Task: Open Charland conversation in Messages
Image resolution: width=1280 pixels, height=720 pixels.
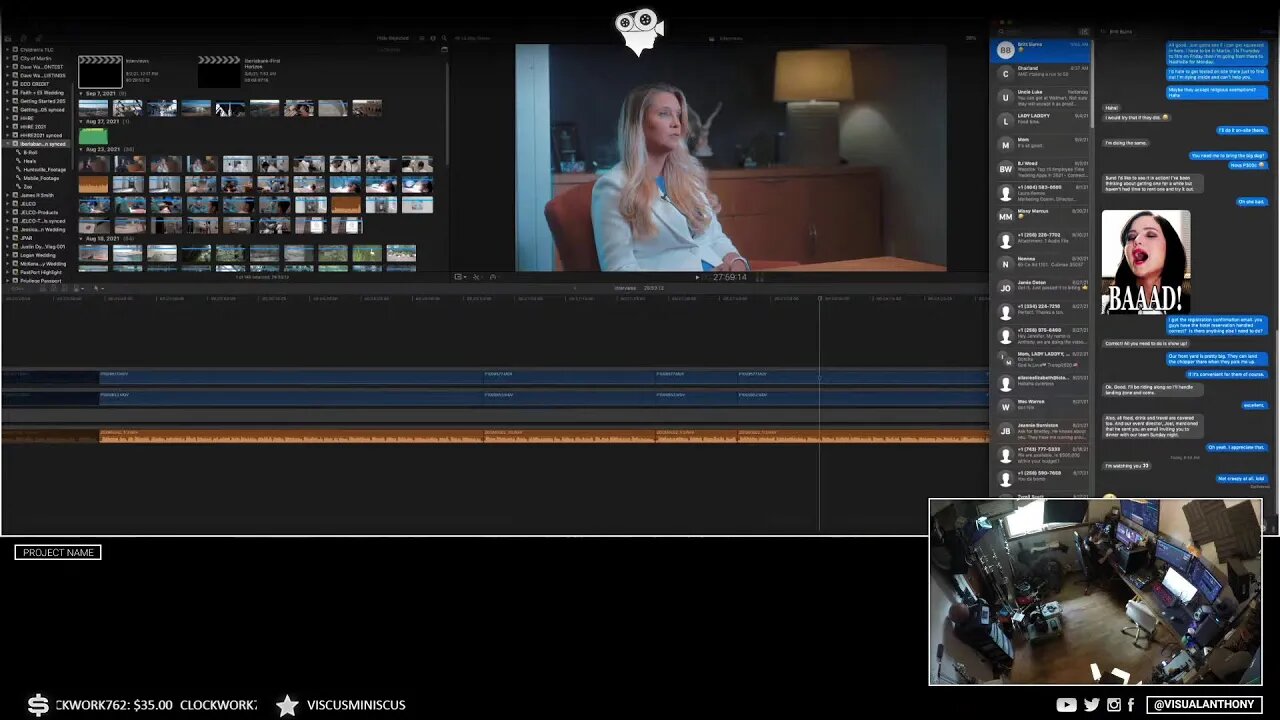Action: 1041,73
